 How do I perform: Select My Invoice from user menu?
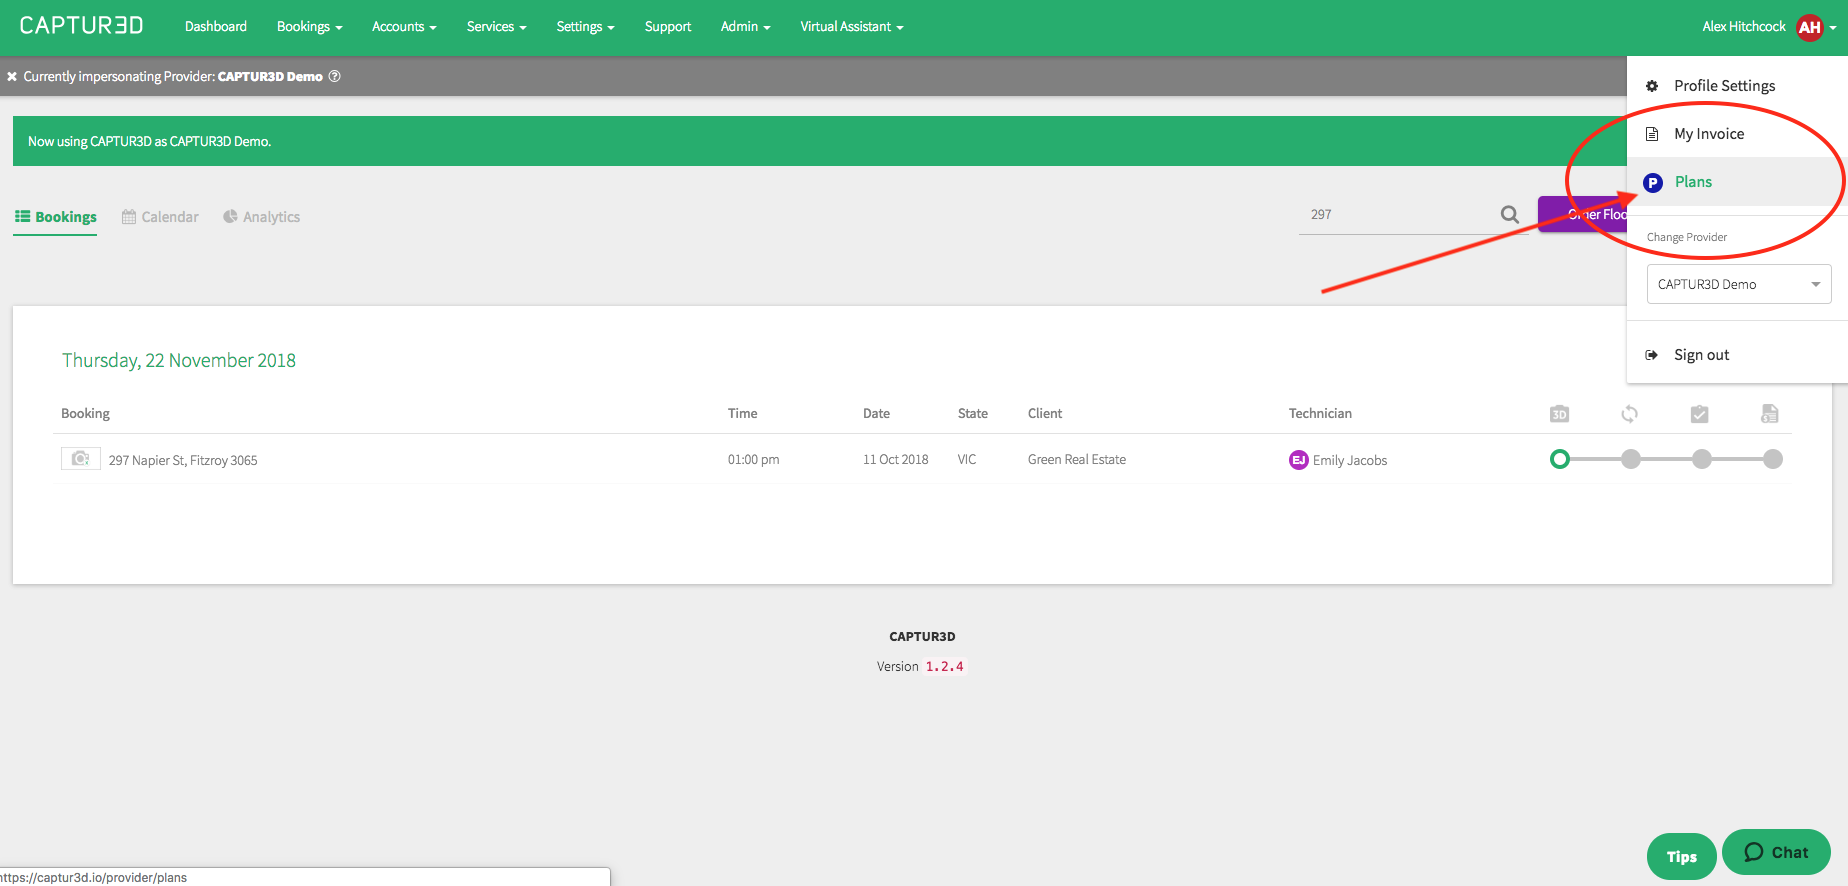1737,134
